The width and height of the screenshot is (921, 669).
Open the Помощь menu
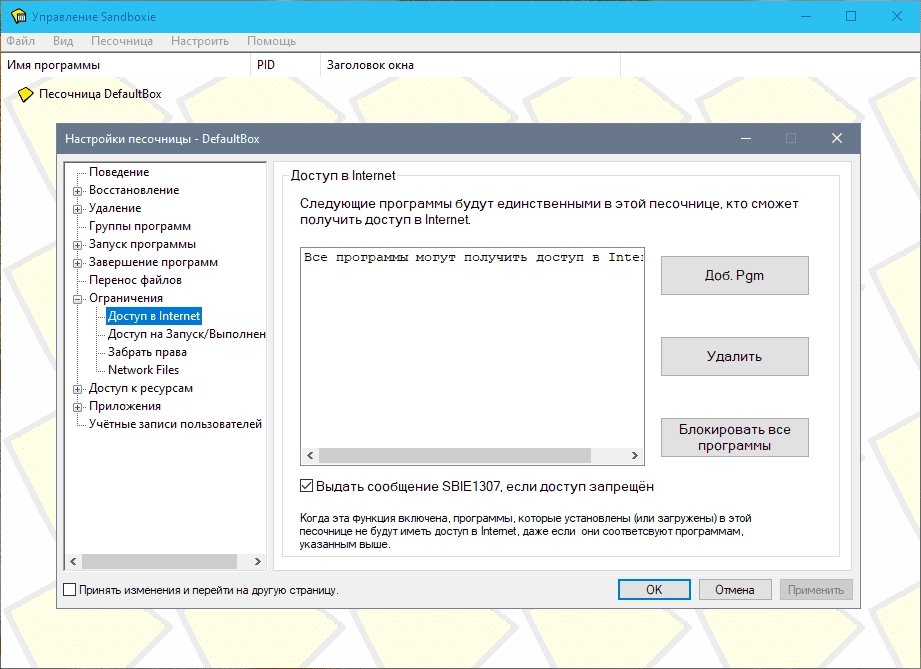tap(271, 41)
